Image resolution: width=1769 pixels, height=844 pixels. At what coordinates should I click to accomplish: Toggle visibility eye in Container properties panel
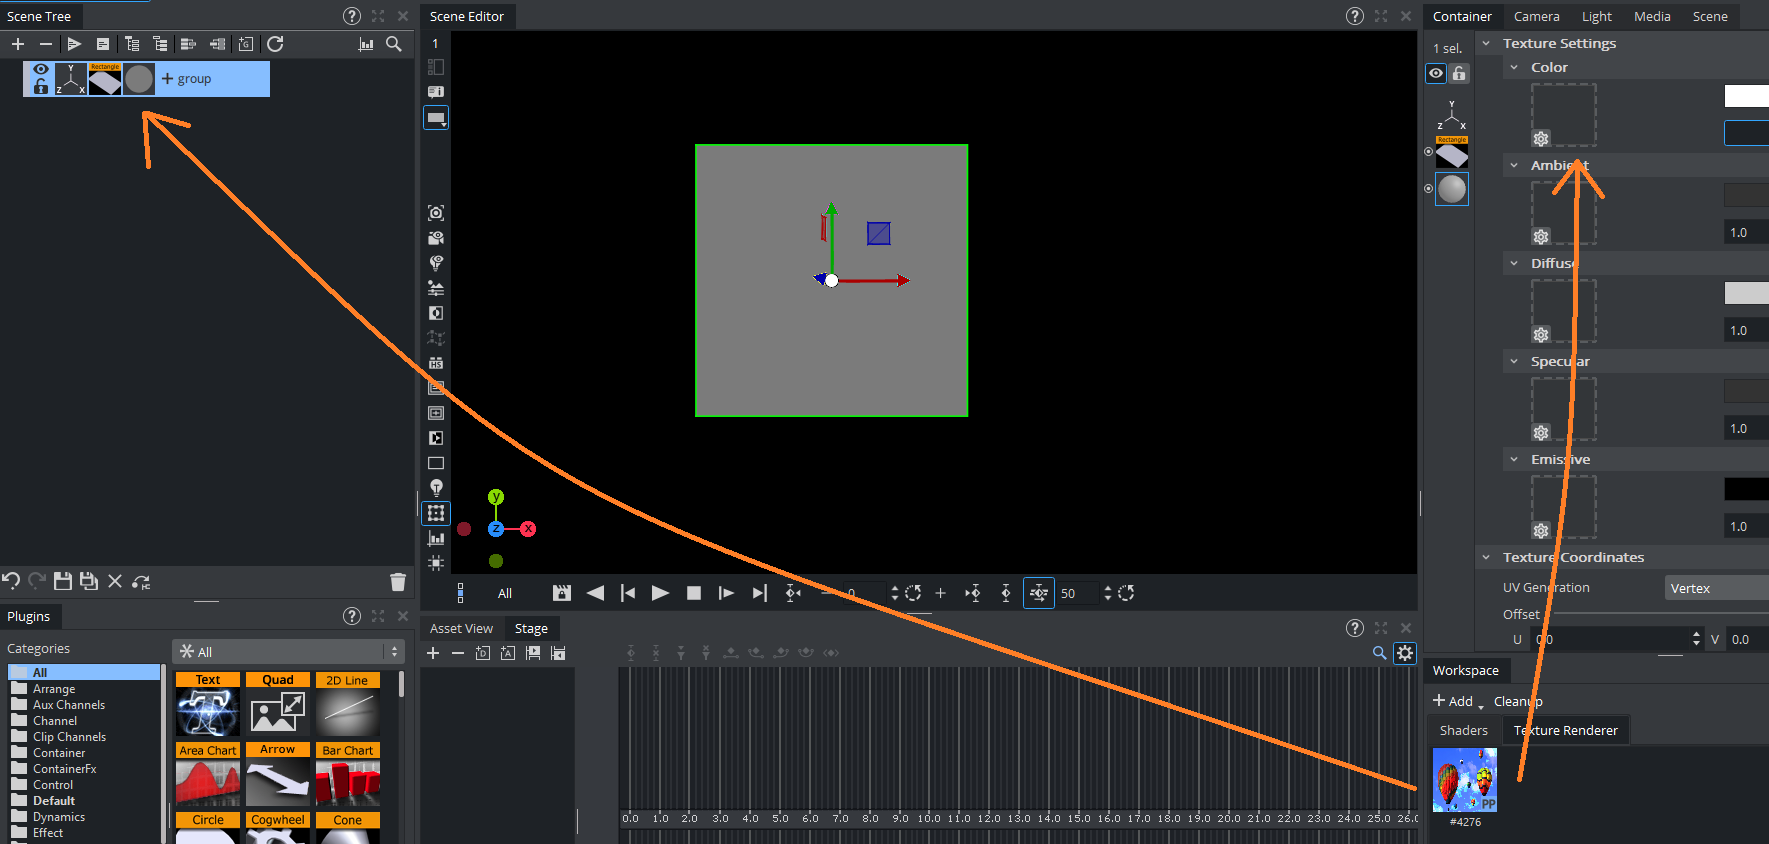[1436, 73]
